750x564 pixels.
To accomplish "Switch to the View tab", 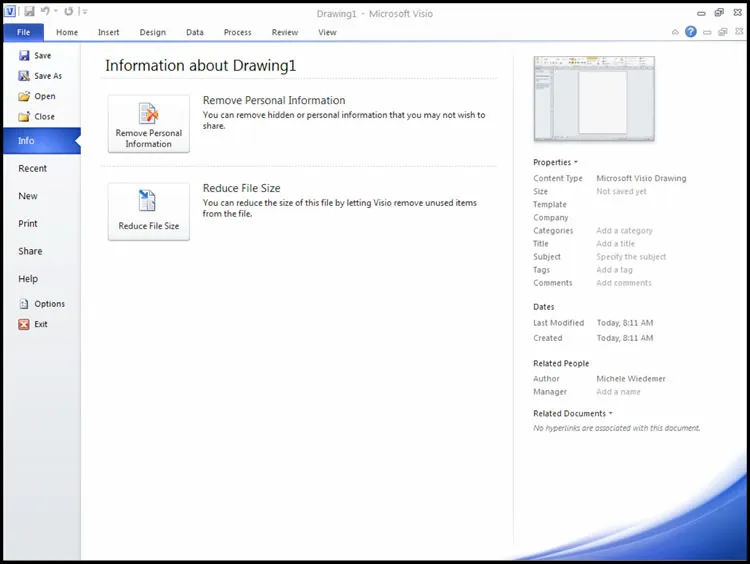I will pyautogui.click(x=328, y=32).
